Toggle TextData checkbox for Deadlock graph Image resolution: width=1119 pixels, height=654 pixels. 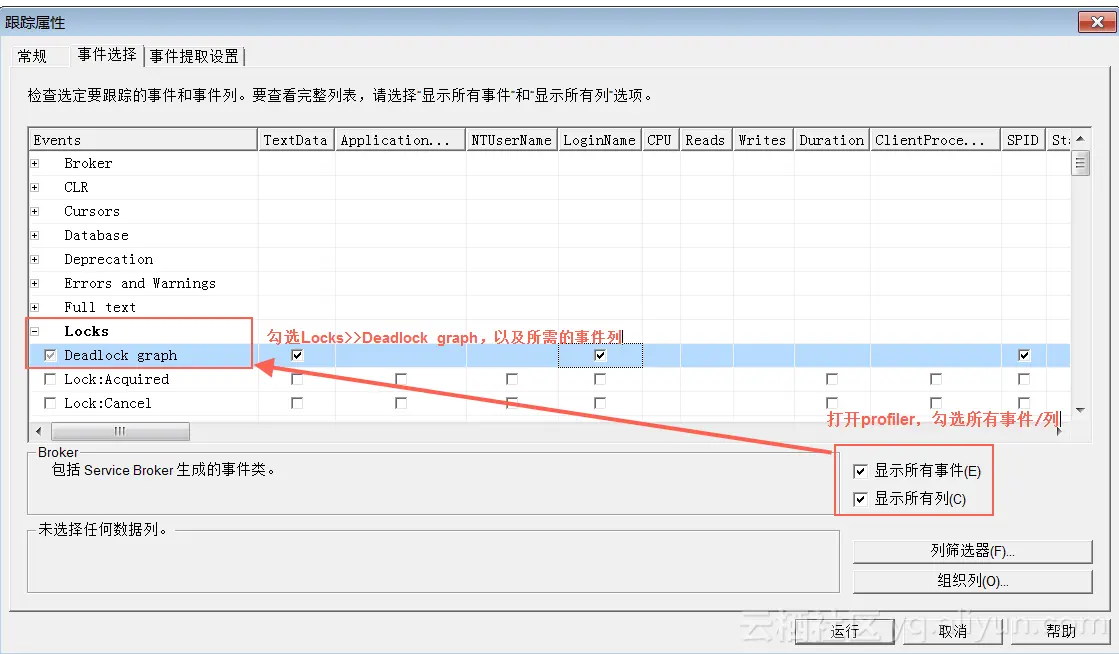(x=296, y=355)
